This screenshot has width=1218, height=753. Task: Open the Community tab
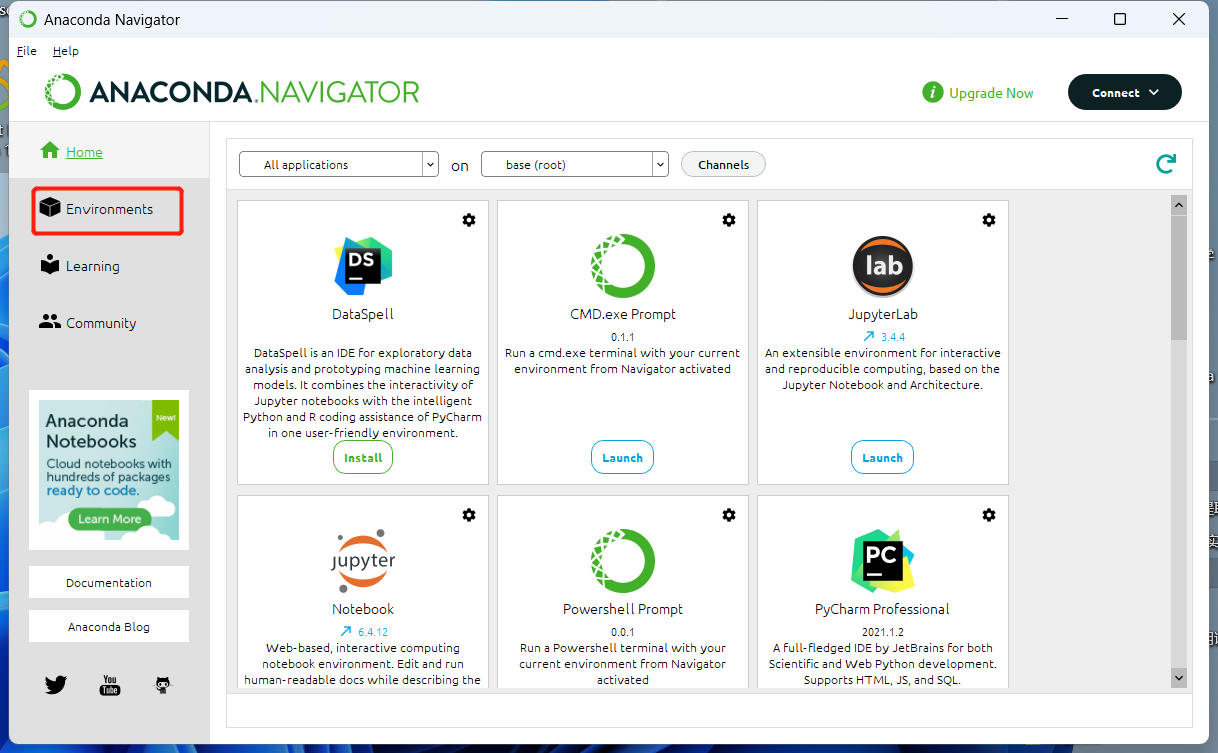coord(88,323)
